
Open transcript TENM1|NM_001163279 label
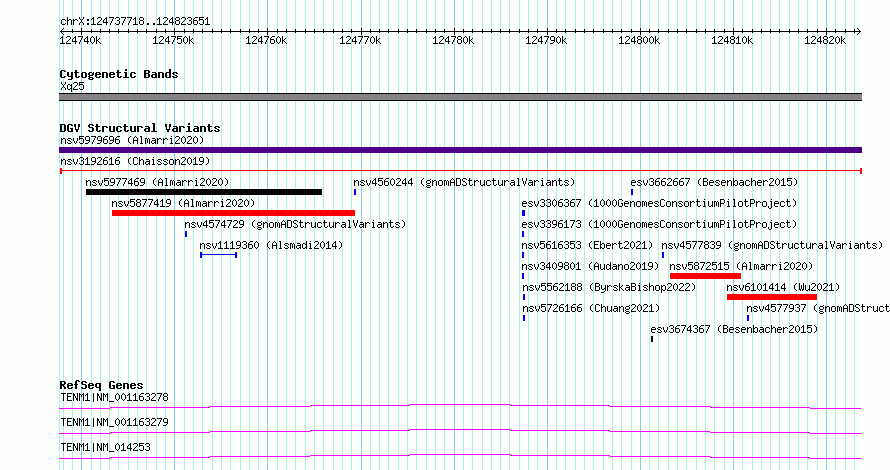pyautogui.click(x=114, y=422)
